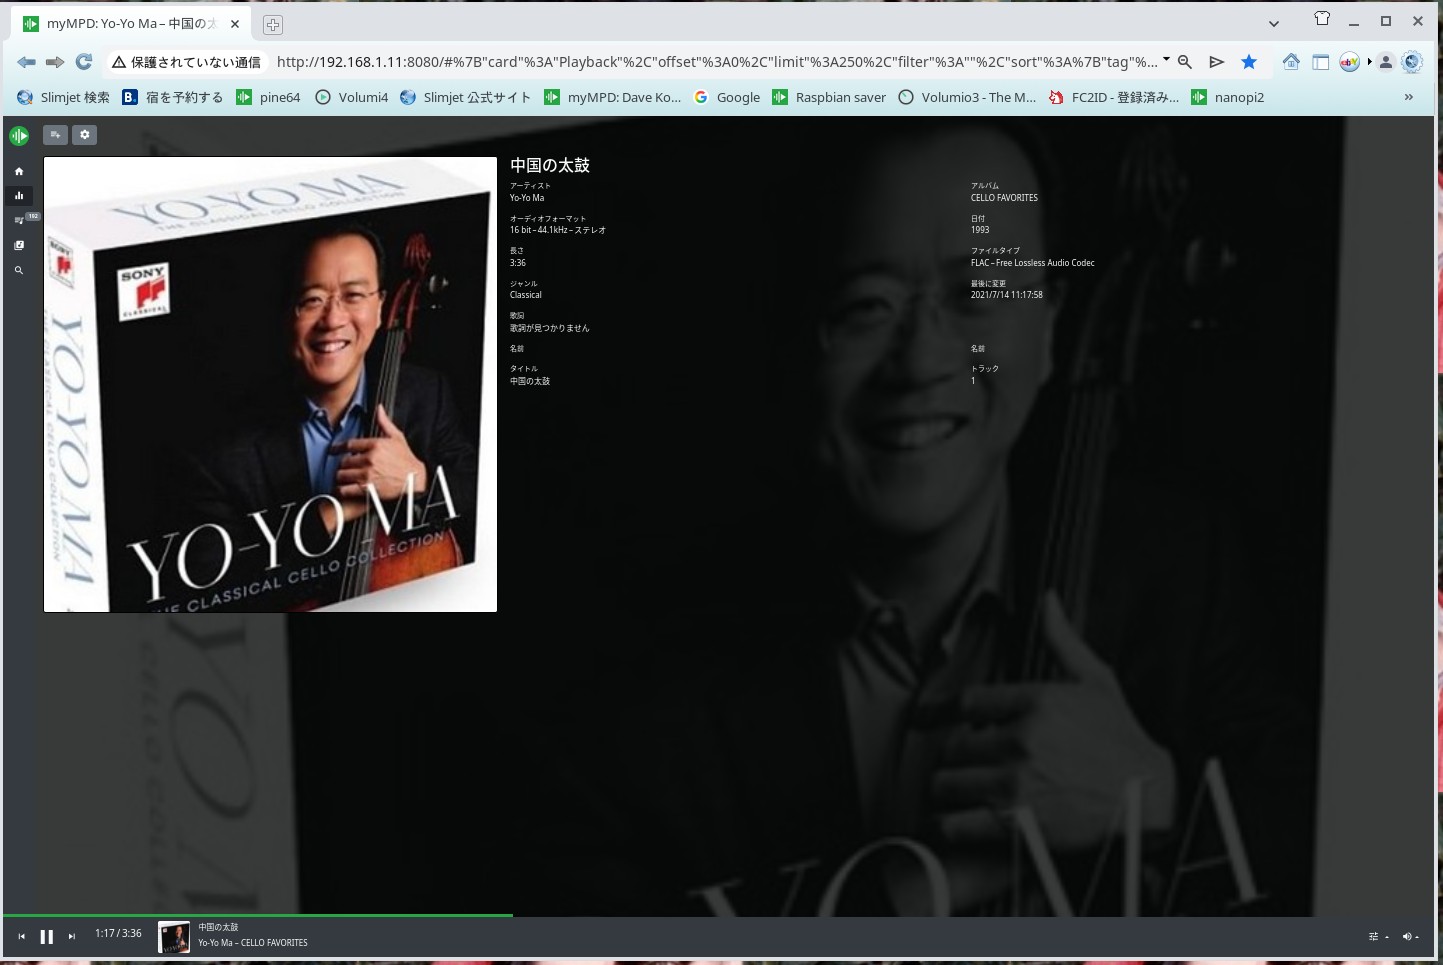Open playback settings sliders icon
Viewport: 1443px width, 965px height.
coord(1372,936)
